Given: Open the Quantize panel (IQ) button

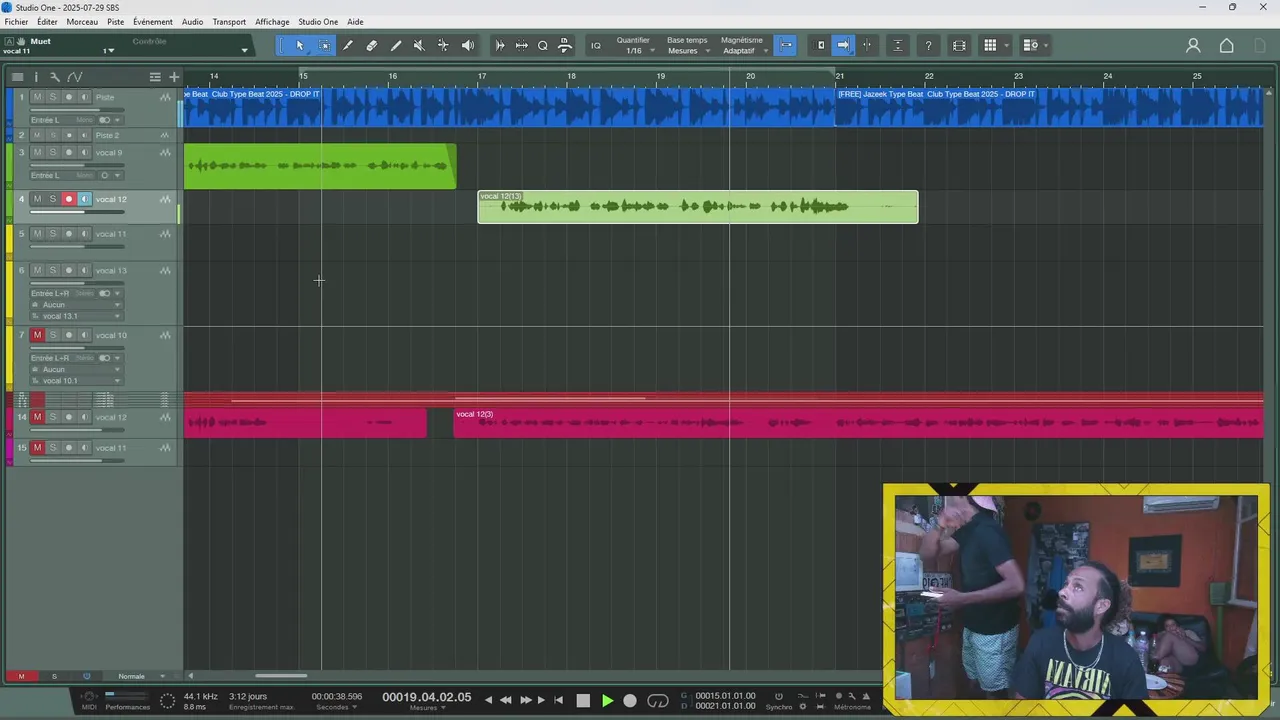Looking at the screenshot, I should point(596,45).
